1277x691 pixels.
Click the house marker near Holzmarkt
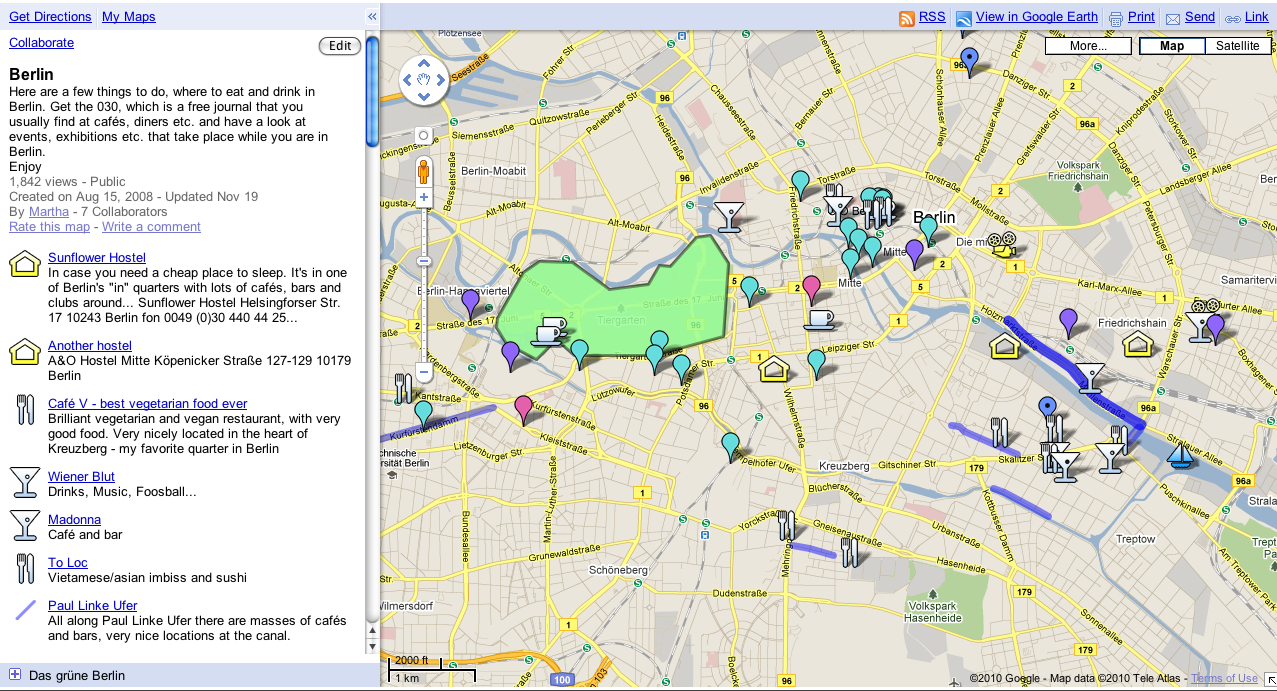click(1004, 346)
